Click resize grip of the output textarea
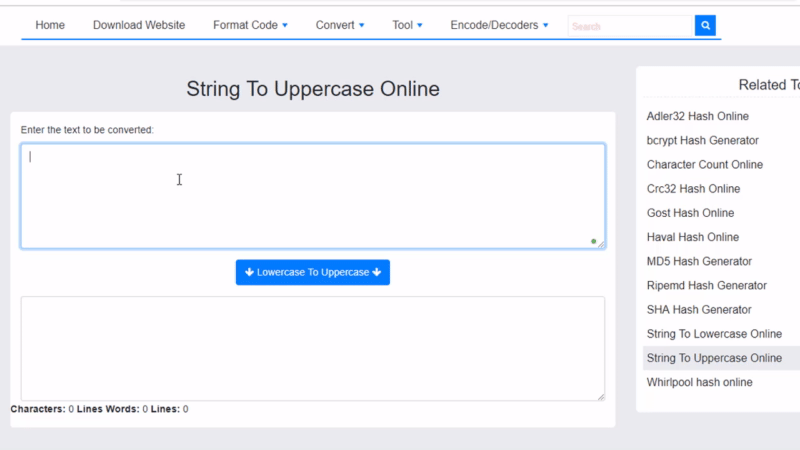The height and width of the screenshot is (450, 800). tap(601, 397)
